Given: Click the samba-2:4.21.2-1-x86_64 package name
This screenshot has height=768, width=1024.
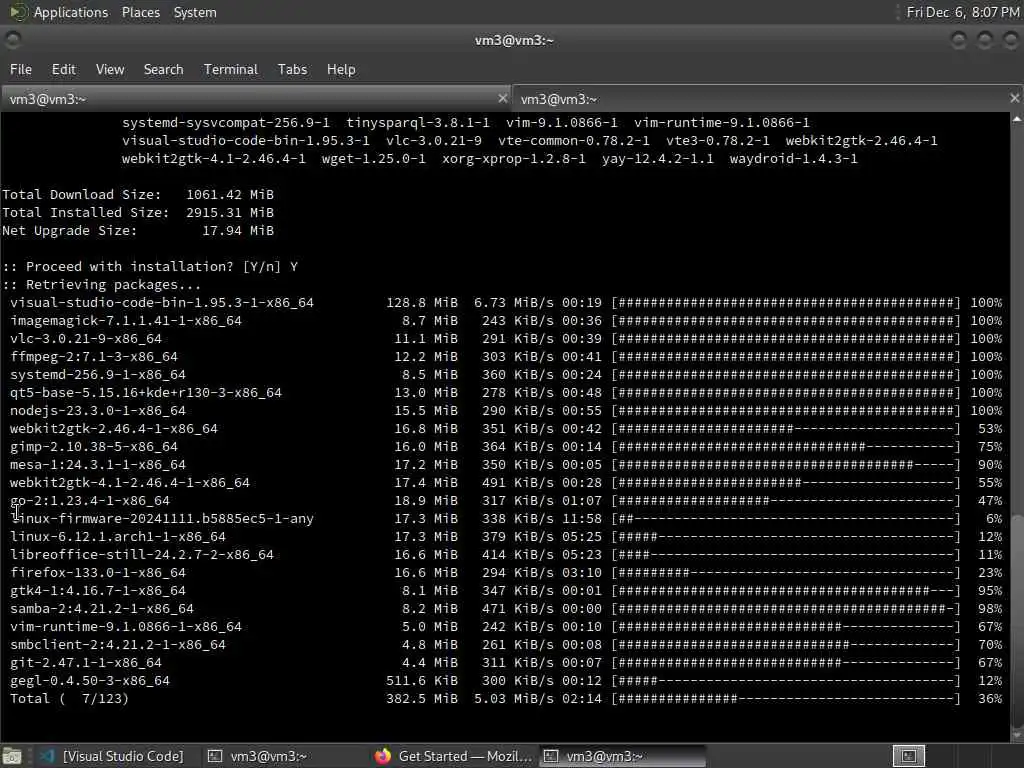Looking at the screenshot, I should [101, 609].
